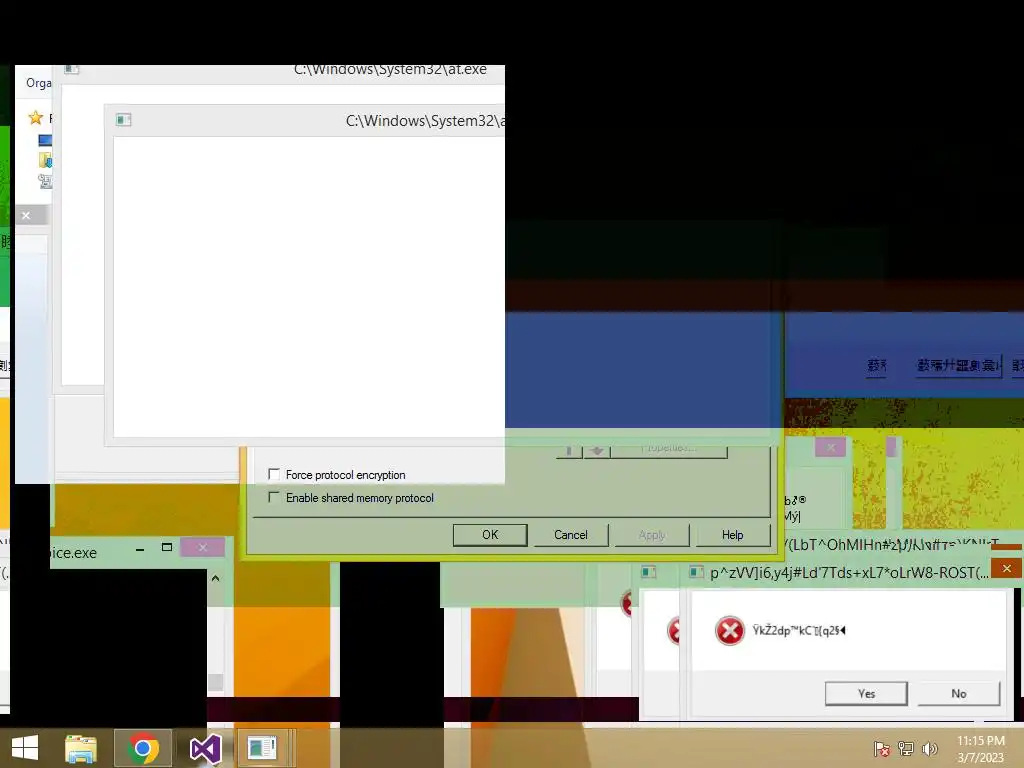The width and height of the screenshot is (1024, 768).
Task: Enable shared memory protocol checkbox
Action: coord(274,497)
